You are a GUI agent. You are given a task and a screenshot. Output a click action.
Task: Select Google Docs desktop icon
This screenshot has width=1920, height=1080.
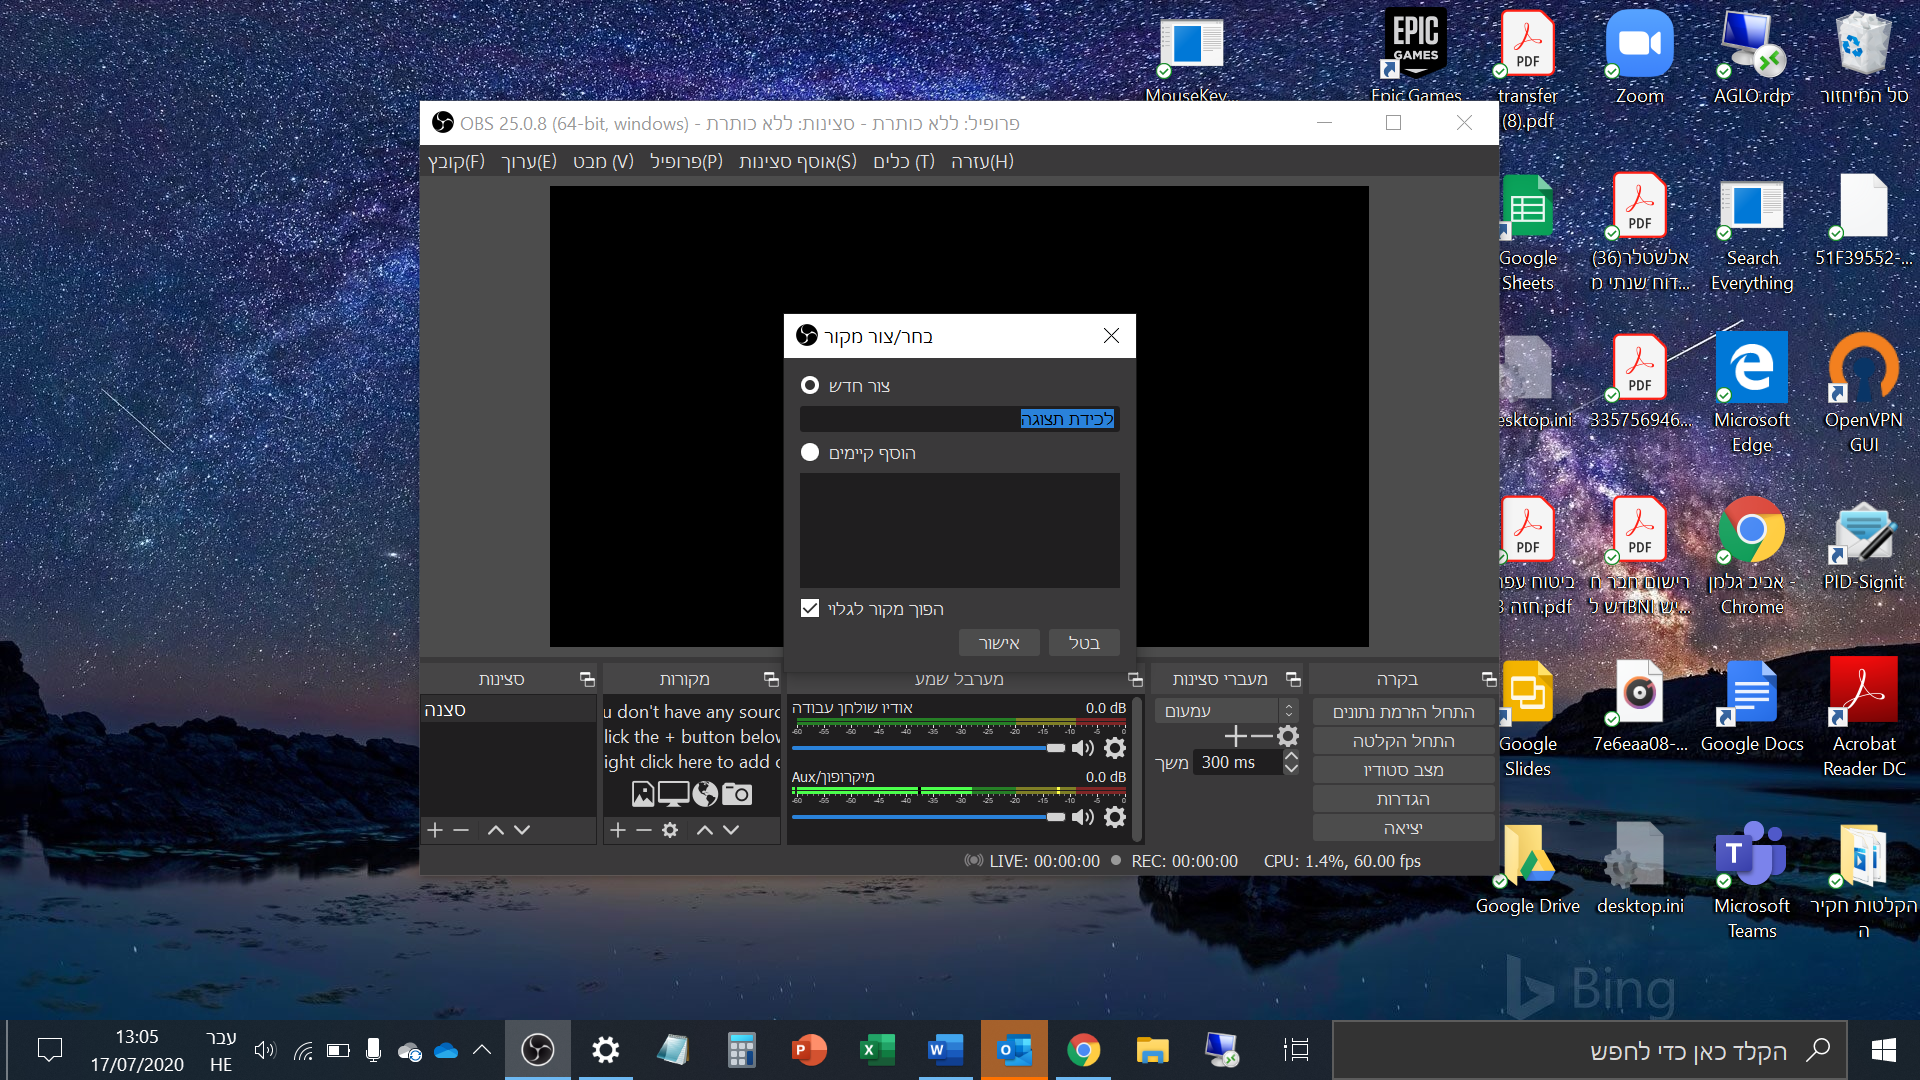pos(1751,706)
